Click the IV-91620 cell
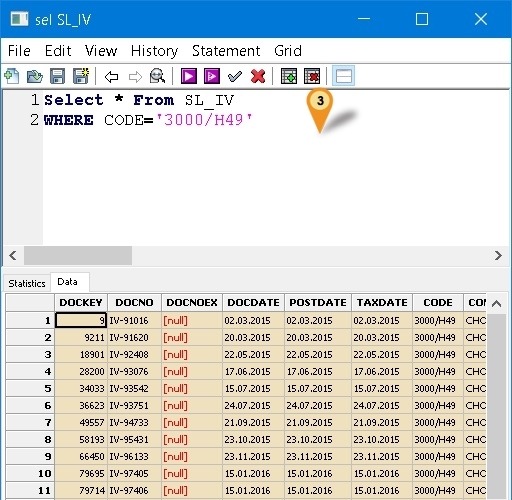Viewport: 512px width, 500px height. pos(134,337)
